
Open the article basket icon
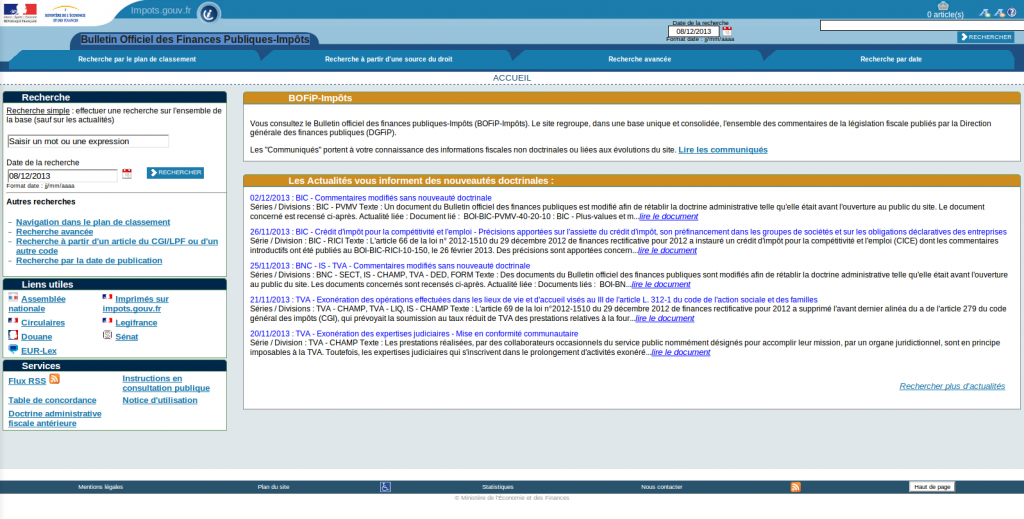pos(942,5)
